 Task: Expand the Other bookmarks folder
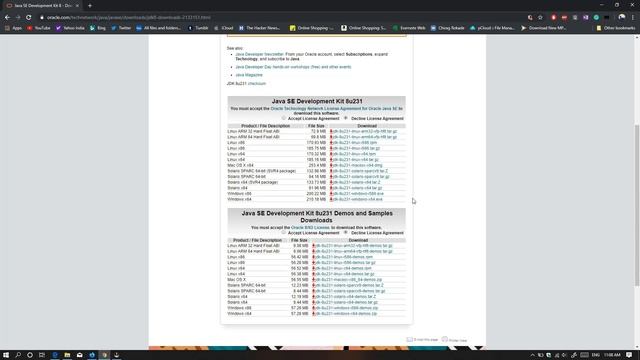coord(616,28)
